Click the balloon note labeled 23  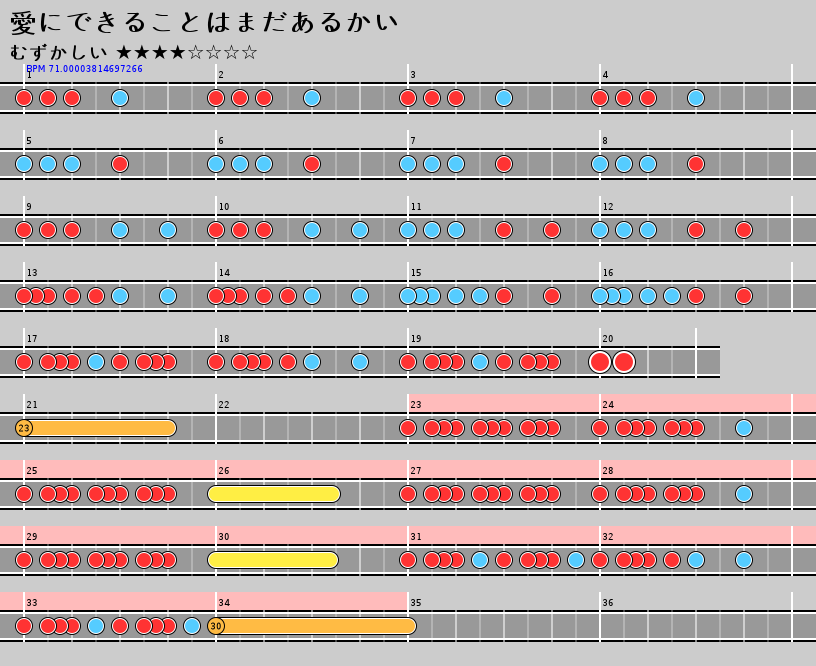coord(24,428)
